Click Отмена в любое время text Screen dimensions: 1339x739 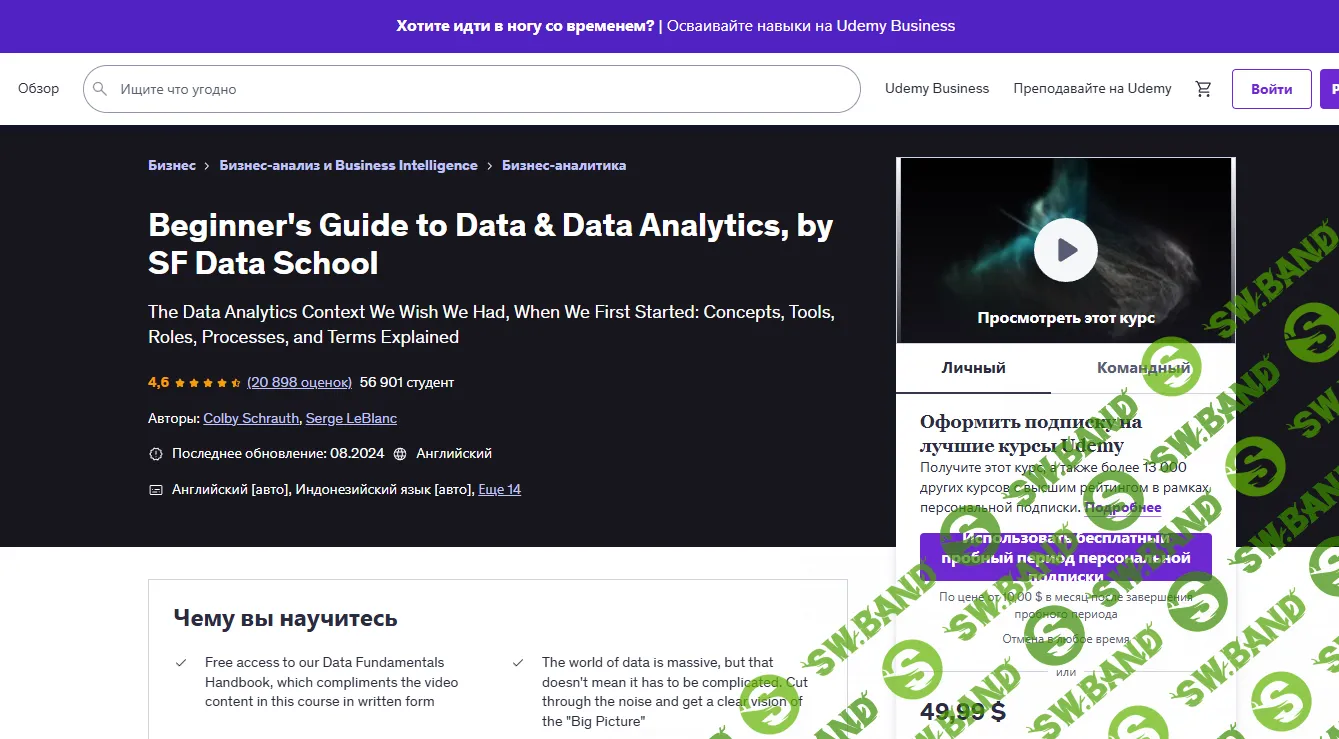click(1066, 639)
